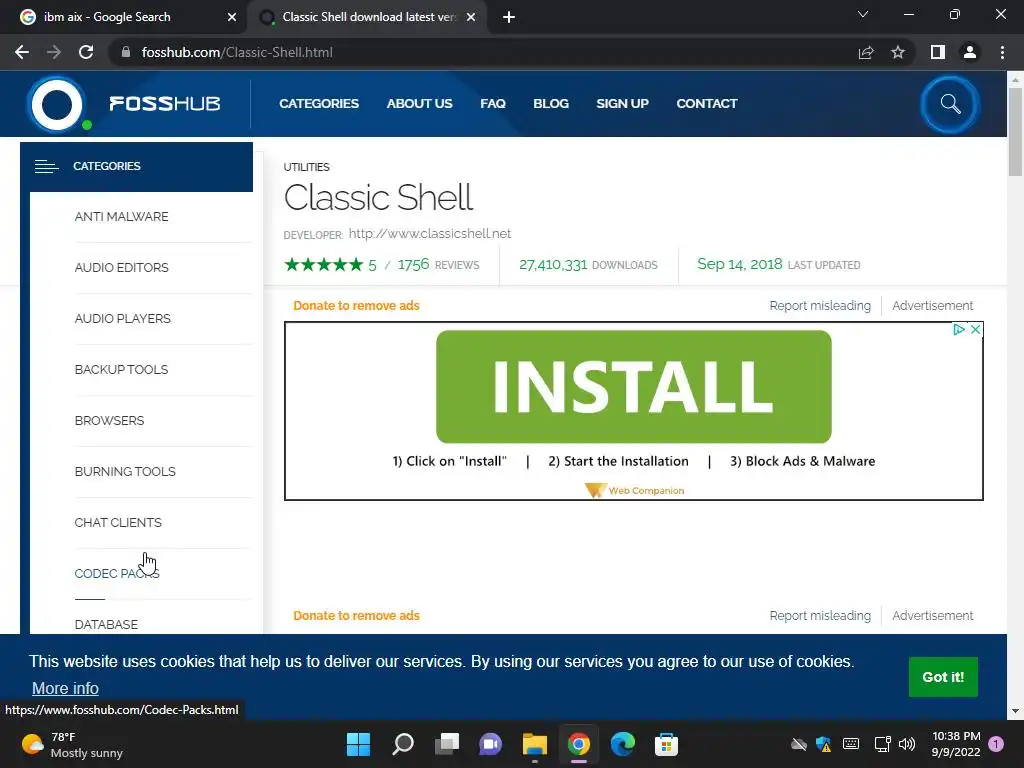Open Windows Start menu
The width and height of the screenshot is (1024, 768).
pyautogui.click(x=358, y=744)
